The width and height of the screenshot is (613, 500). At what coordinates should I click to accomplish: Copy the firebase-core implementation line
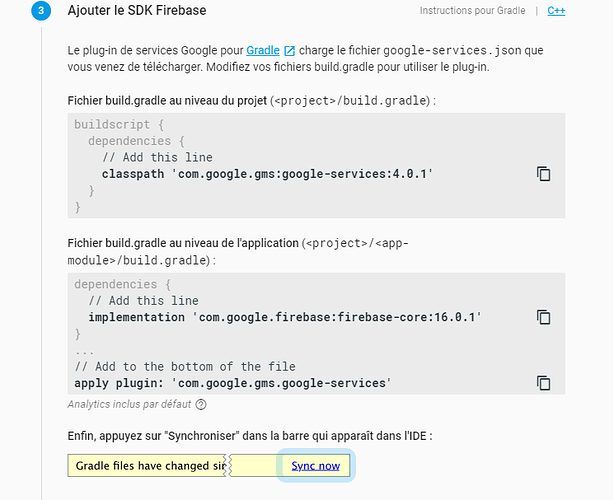pos(543,317)
